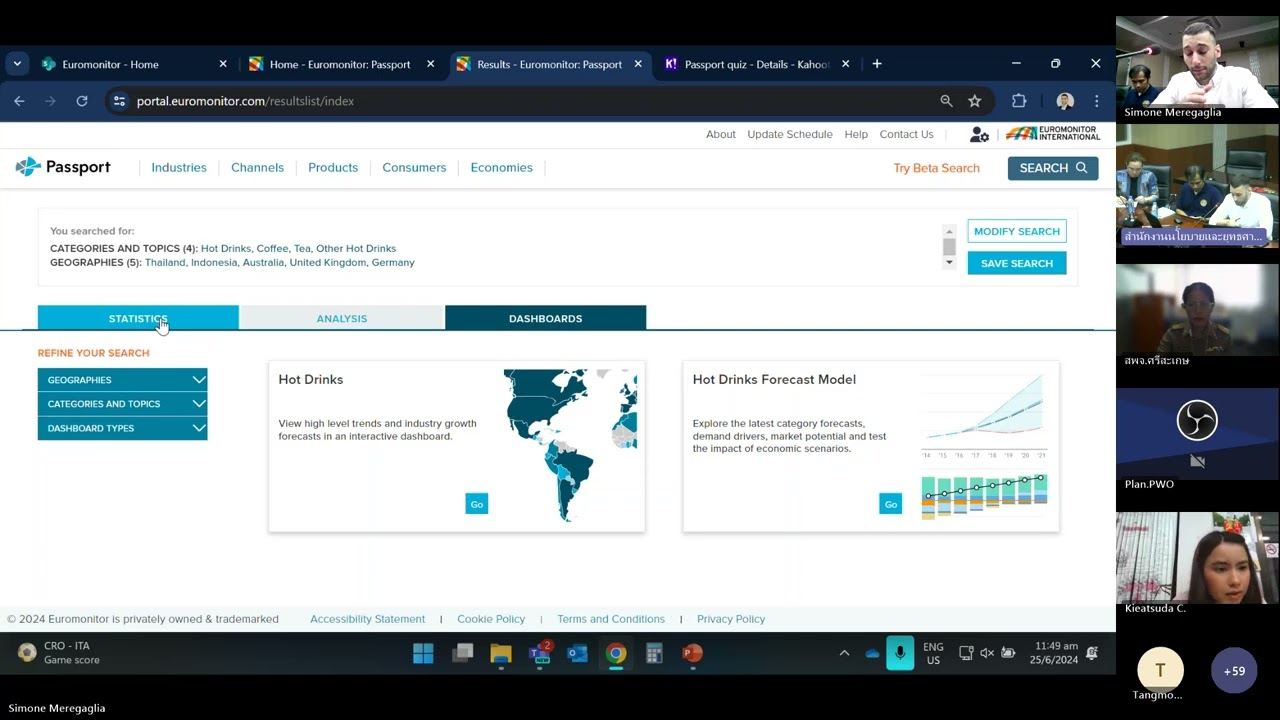This screenshot has height=720, width=1280.
Task: Open the Channels menu
Action: [x=257, y=167]
